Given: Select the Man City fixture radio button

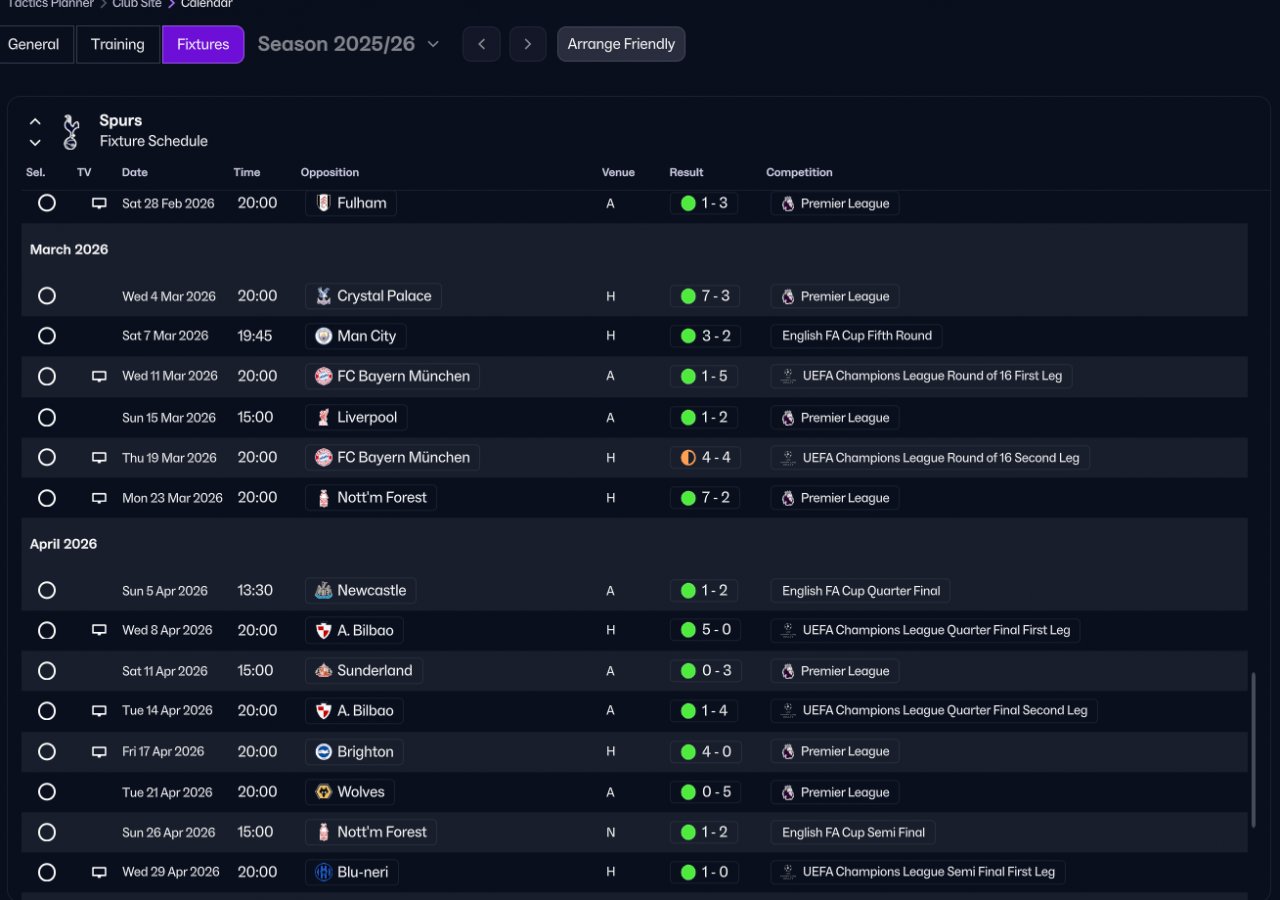Looking at the screenshot, I should click(47, 336).
